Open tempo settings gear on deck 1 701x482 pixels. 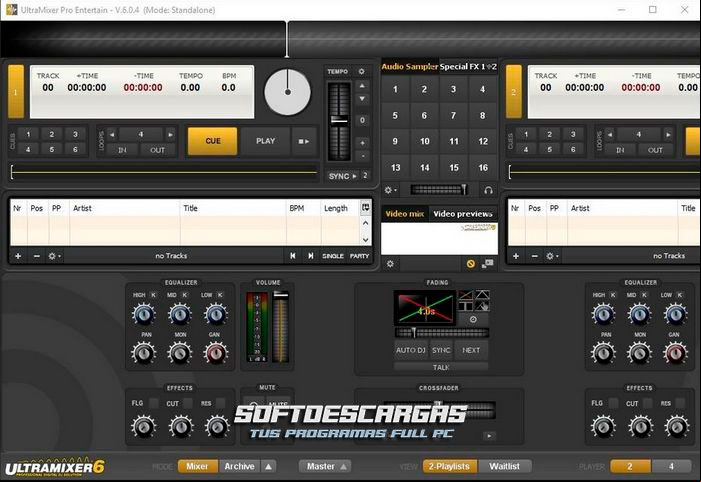[x=361, y=72]
